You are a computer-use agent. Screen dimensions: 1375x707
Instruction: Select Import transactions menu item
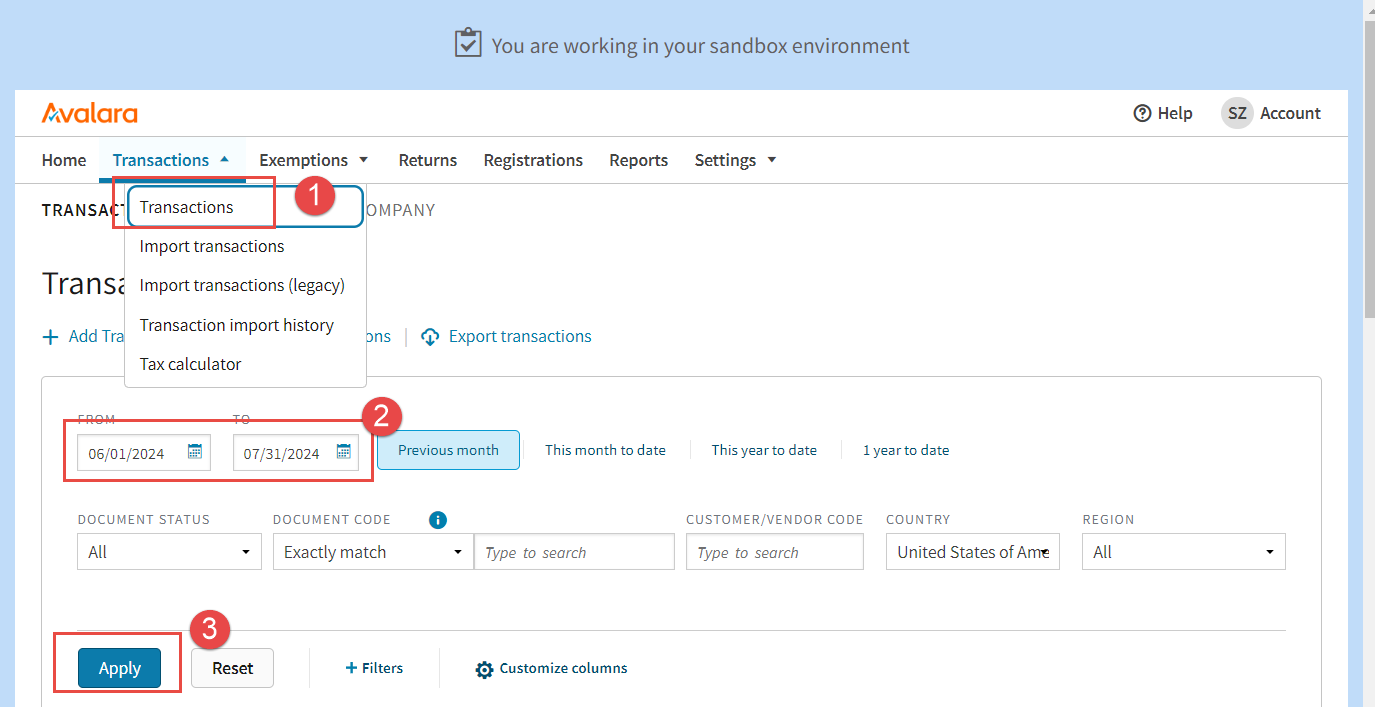(245, 246)
